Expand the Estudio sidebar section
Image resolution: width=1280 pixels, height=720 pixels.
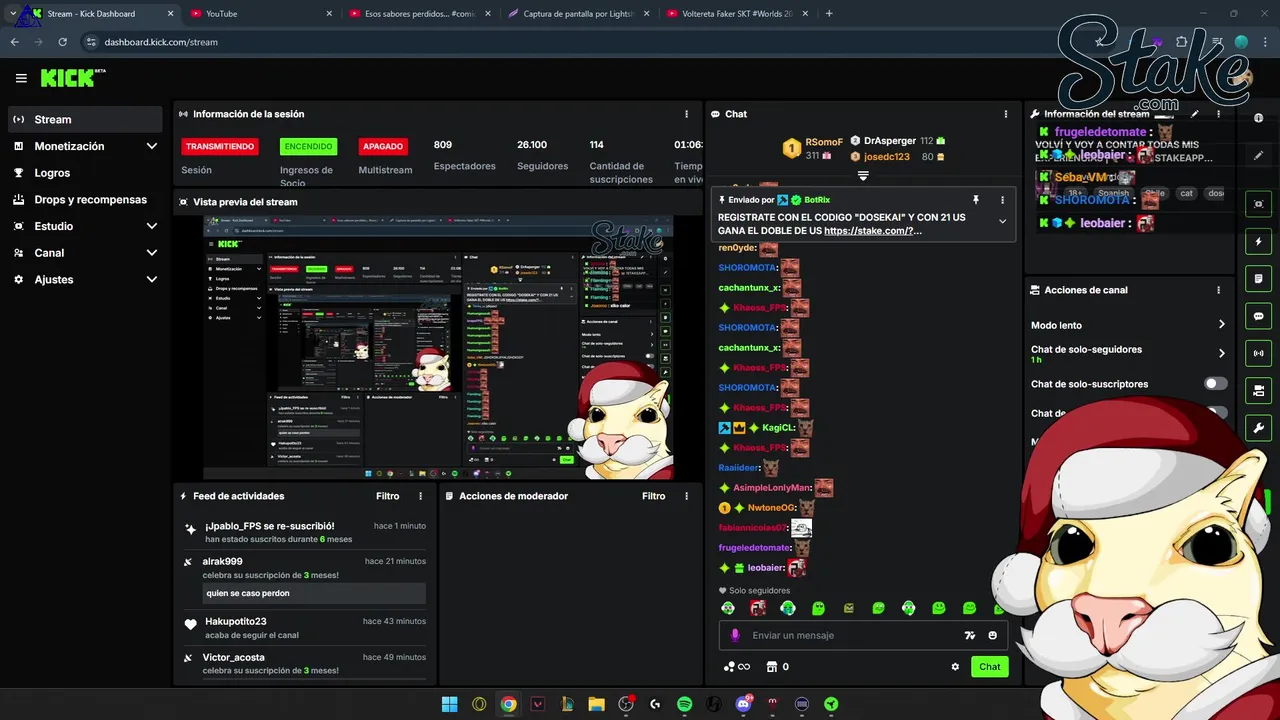coord(85,226)
